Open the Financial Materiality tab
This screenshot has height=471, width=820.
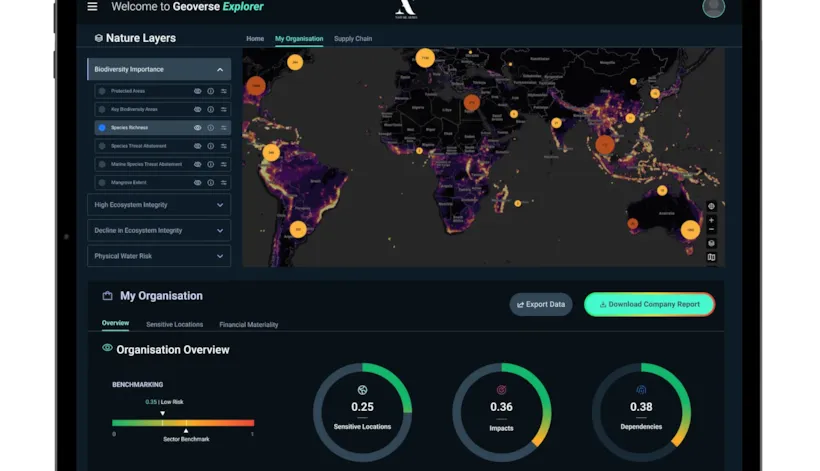click(249, 325)
